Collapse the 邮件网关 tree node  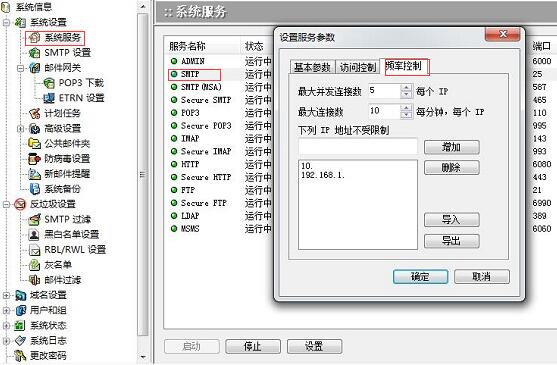click(x=21, y=68)
